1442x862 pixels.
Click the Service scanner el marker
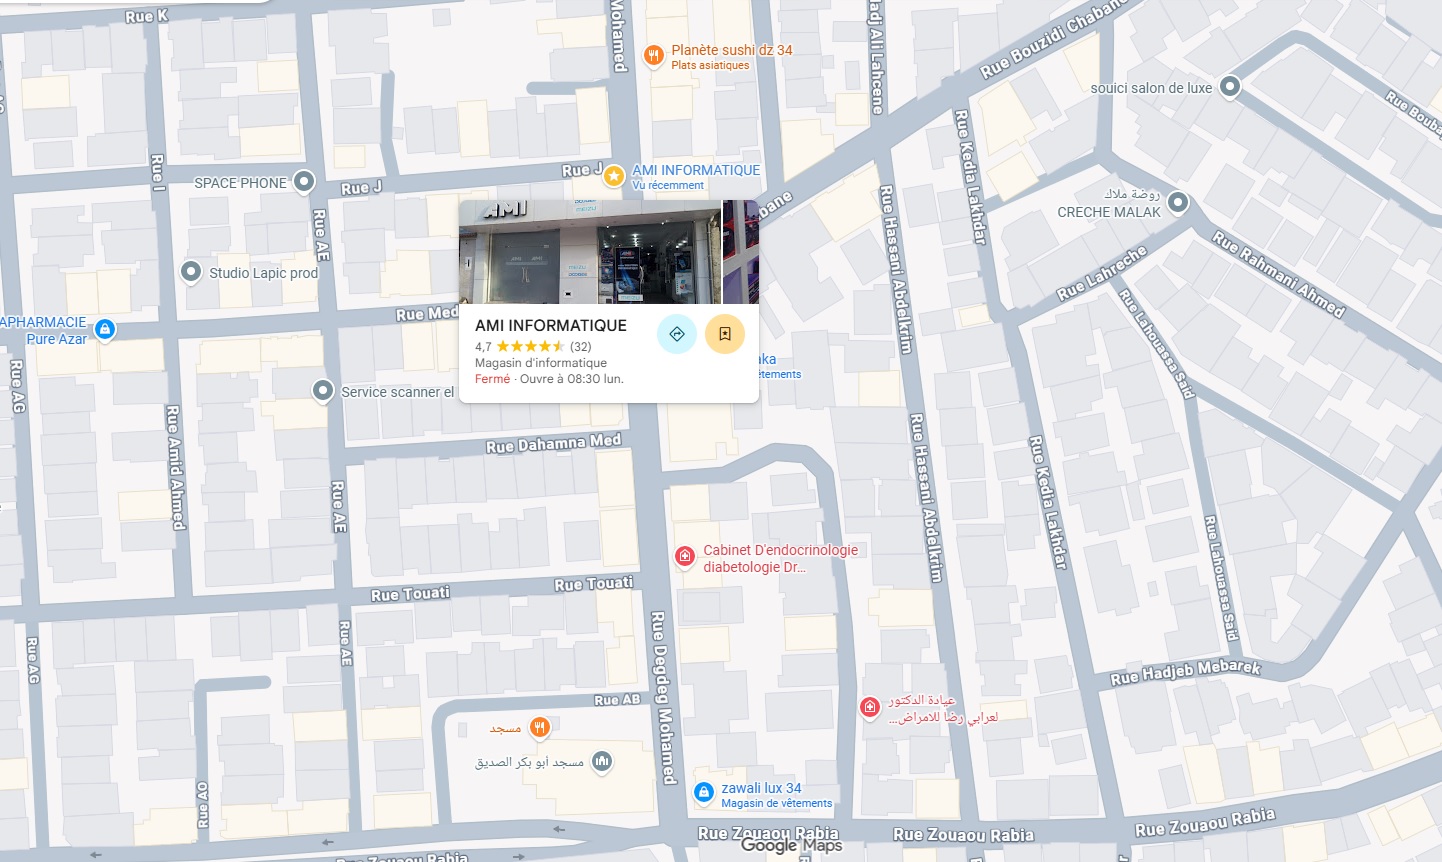(x=323, y=392)
